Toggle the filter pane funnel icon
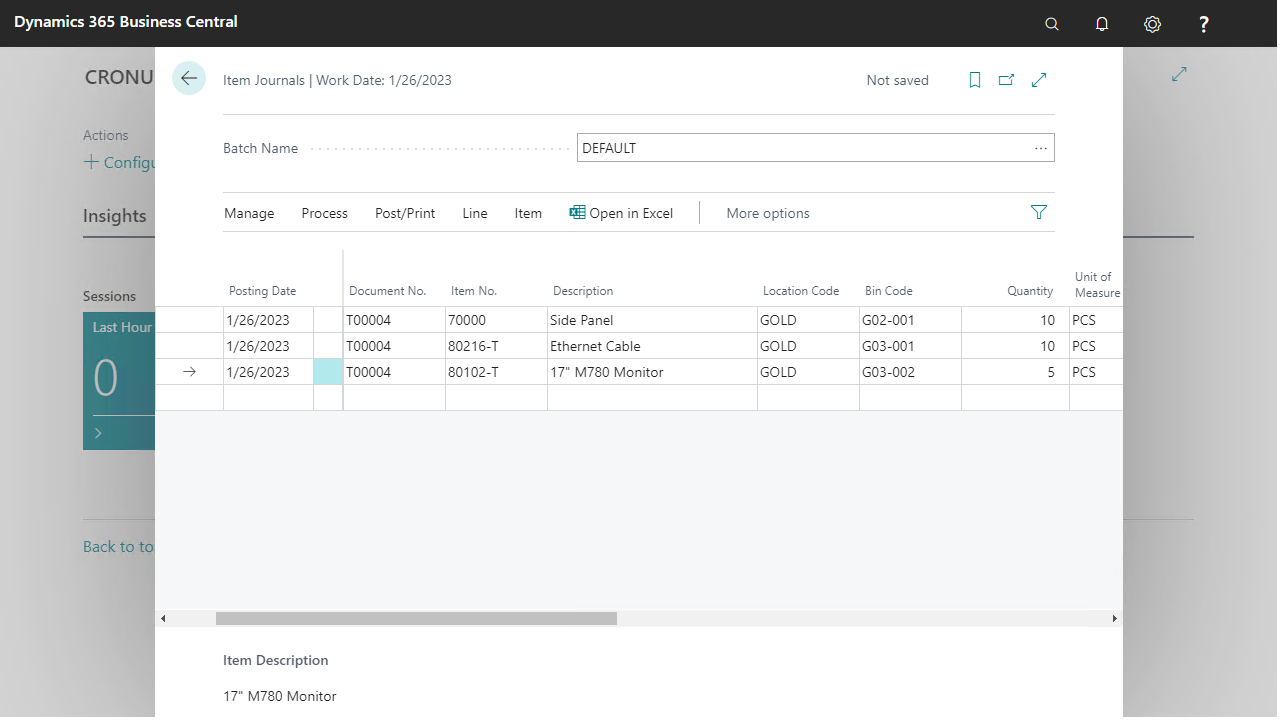 (1039, 212)
